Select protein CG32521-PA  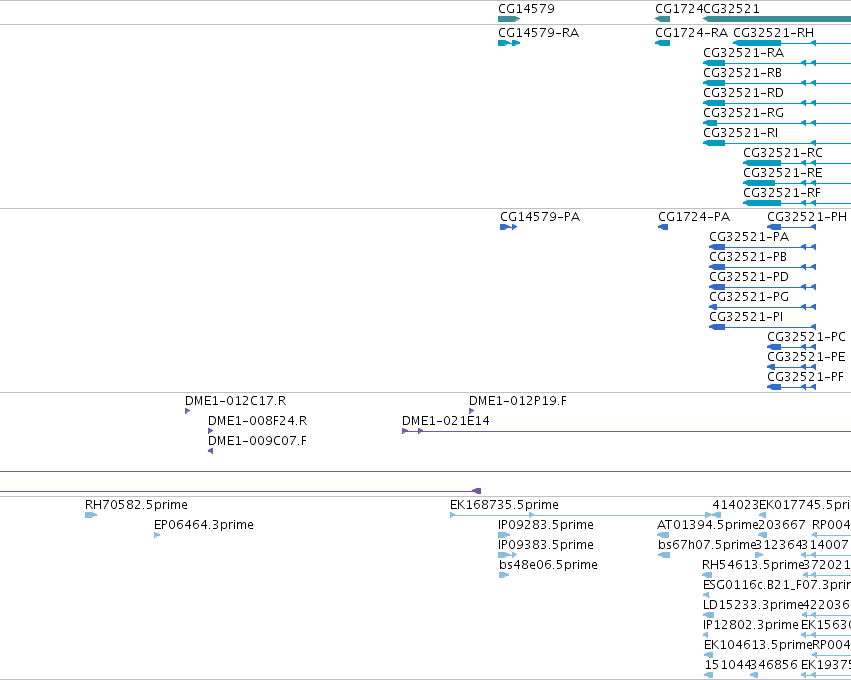point(749,237)
